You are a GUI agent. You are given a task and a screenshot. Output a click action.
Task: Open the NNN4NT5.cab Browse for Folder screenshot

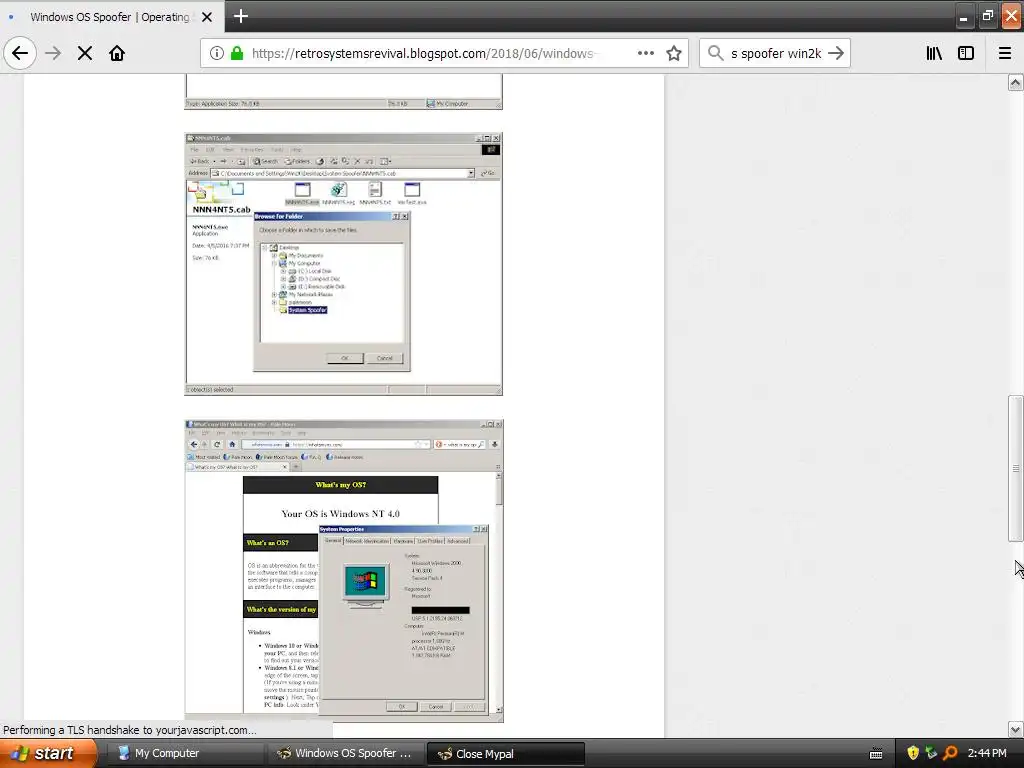click(x=344, y=264)
